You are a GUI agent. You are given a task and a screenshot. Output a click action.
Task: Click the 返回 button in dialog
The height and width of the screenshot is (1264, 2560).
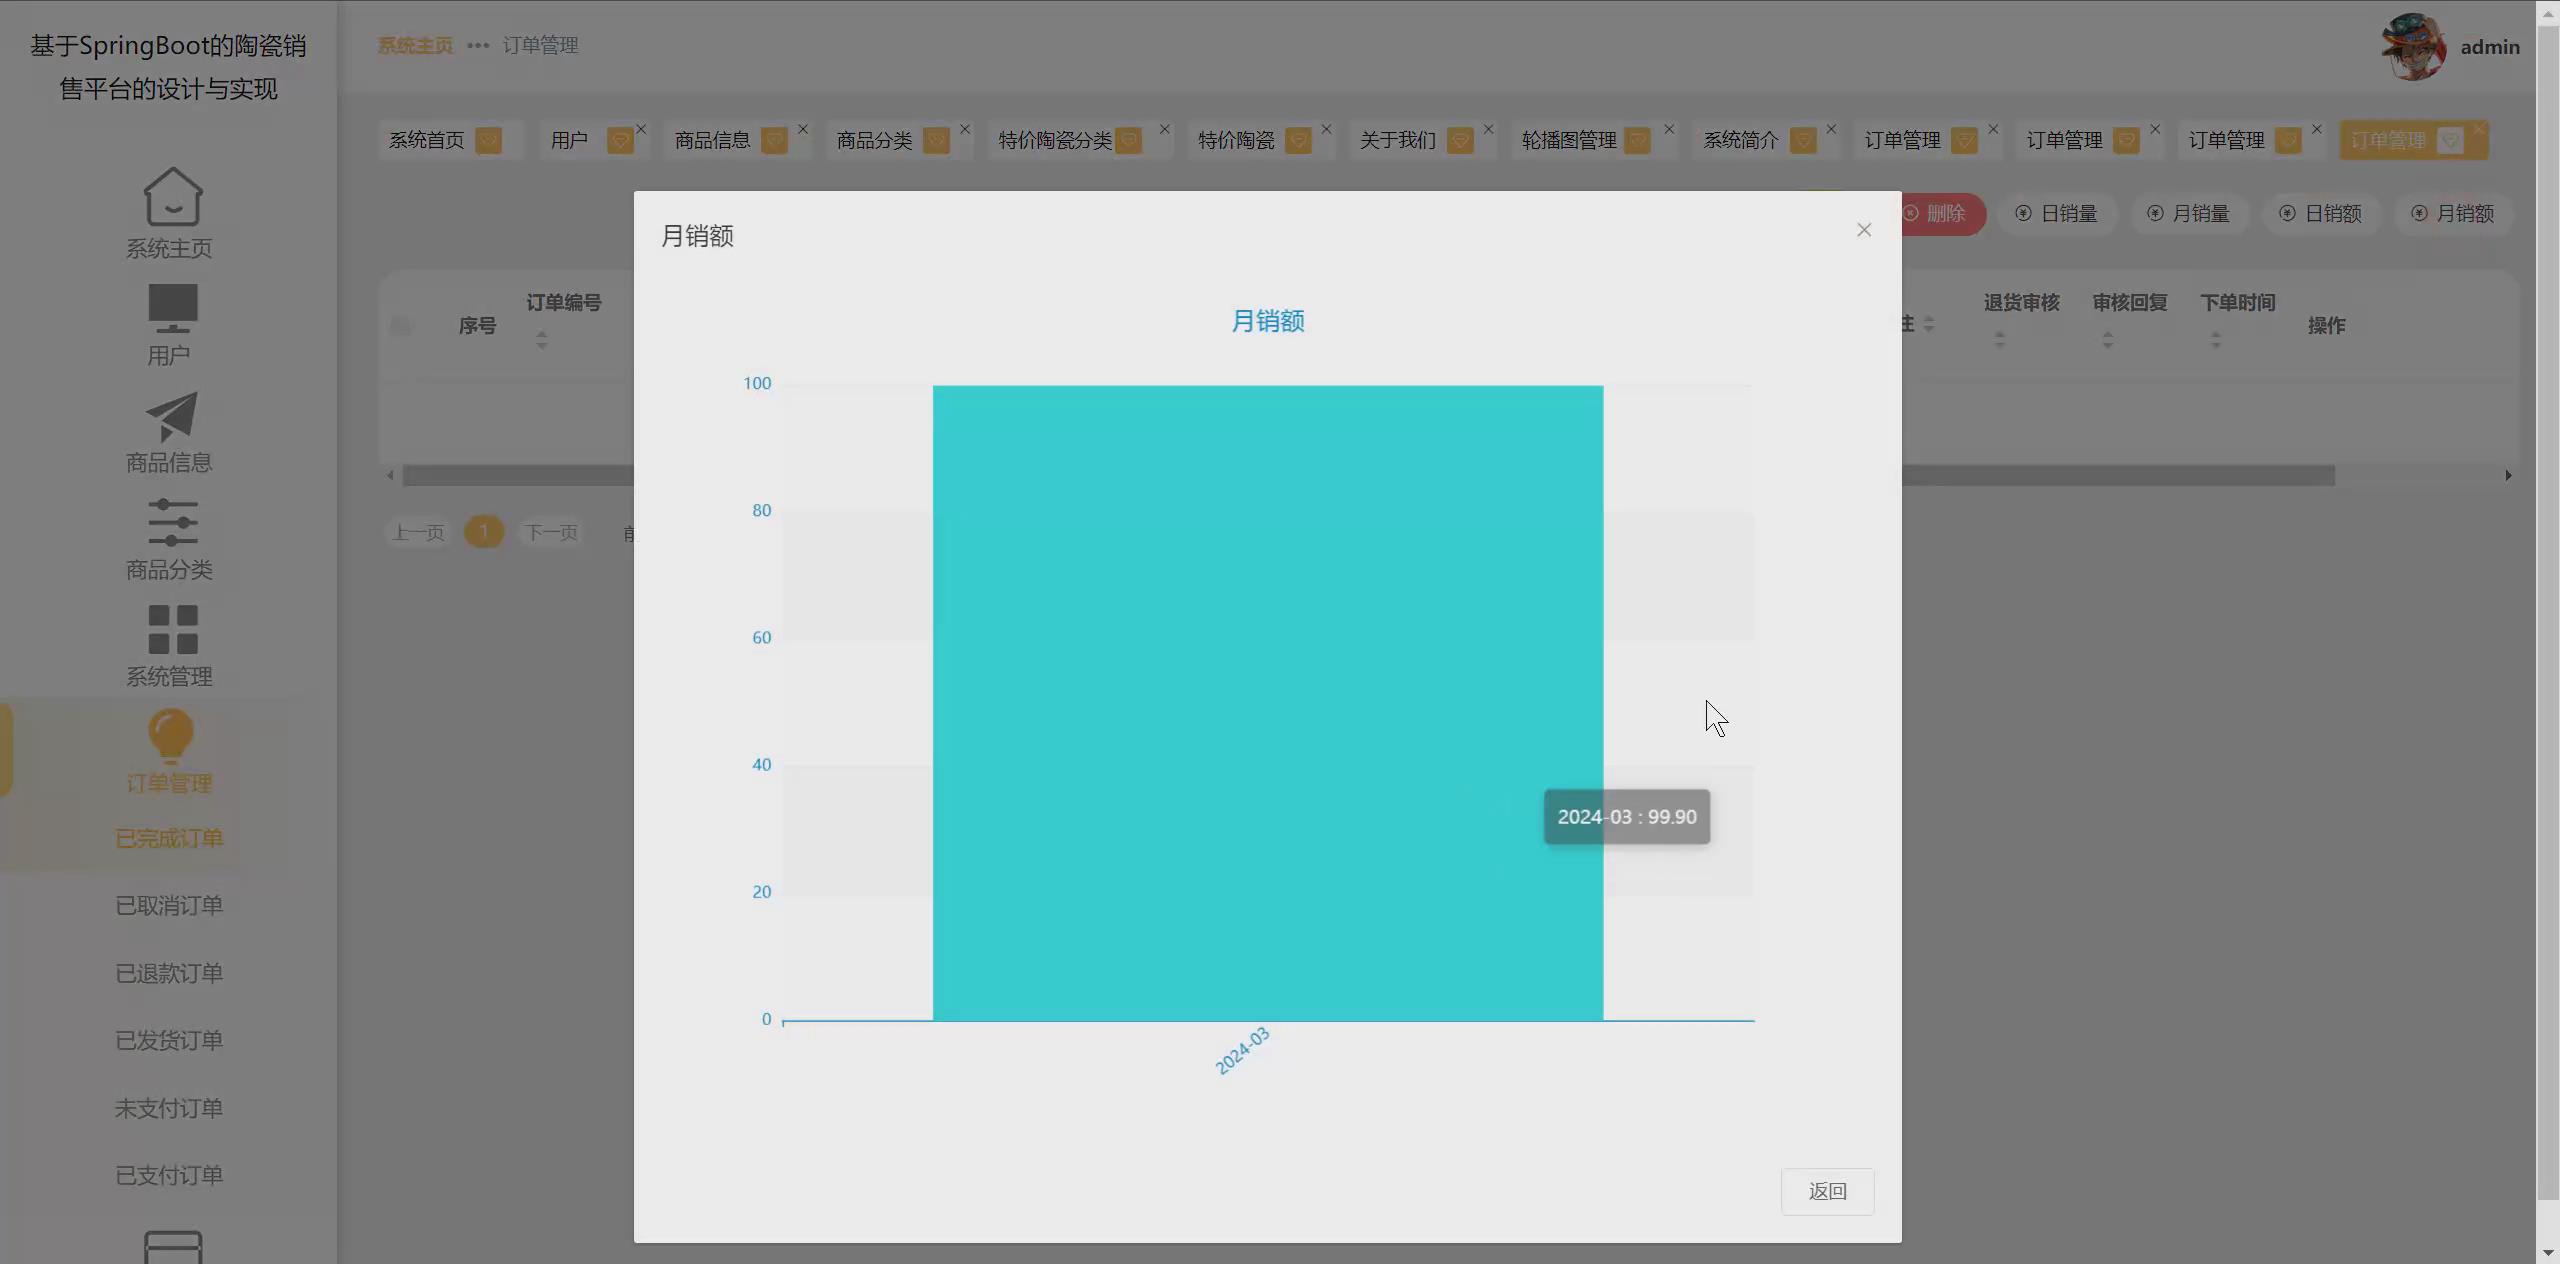(x=1827, y=1191)
